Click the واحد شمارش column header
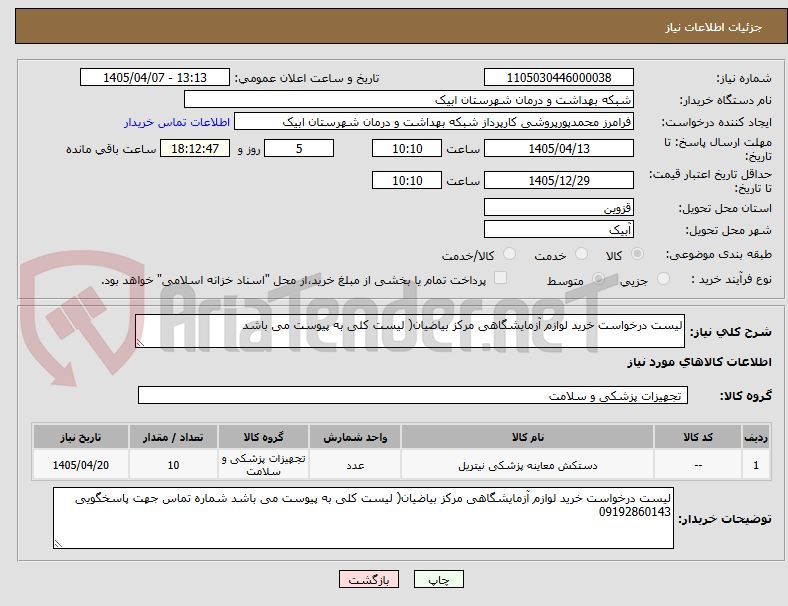788x606 pixels. tap(355, 437)
